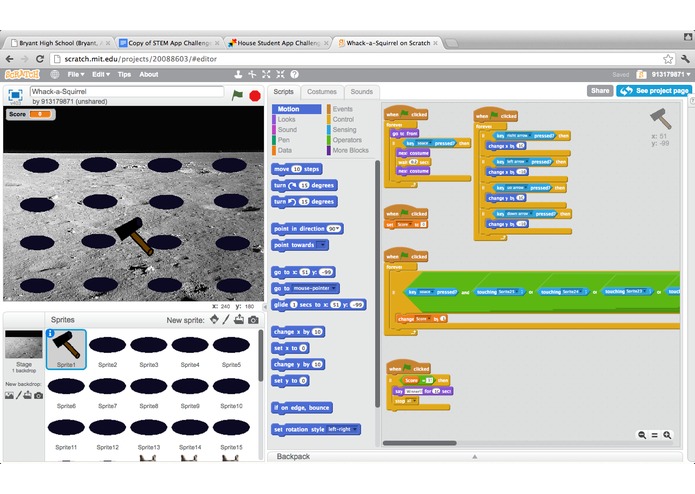Open the point towards target dropdown
The width and height of the screenshot is (695, 494).
click(x=322, y=245)
